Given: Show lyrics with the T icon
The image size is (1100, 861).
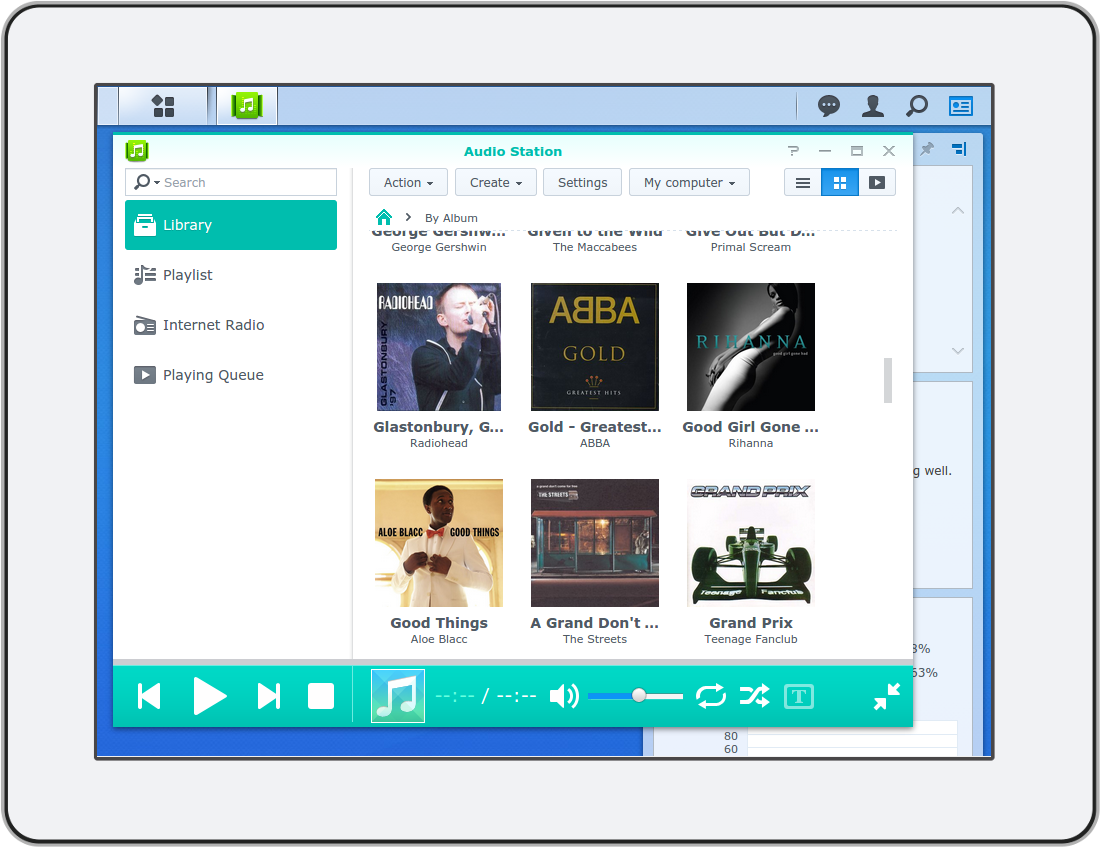Looking at the screenshot, I should click(798, 697).
